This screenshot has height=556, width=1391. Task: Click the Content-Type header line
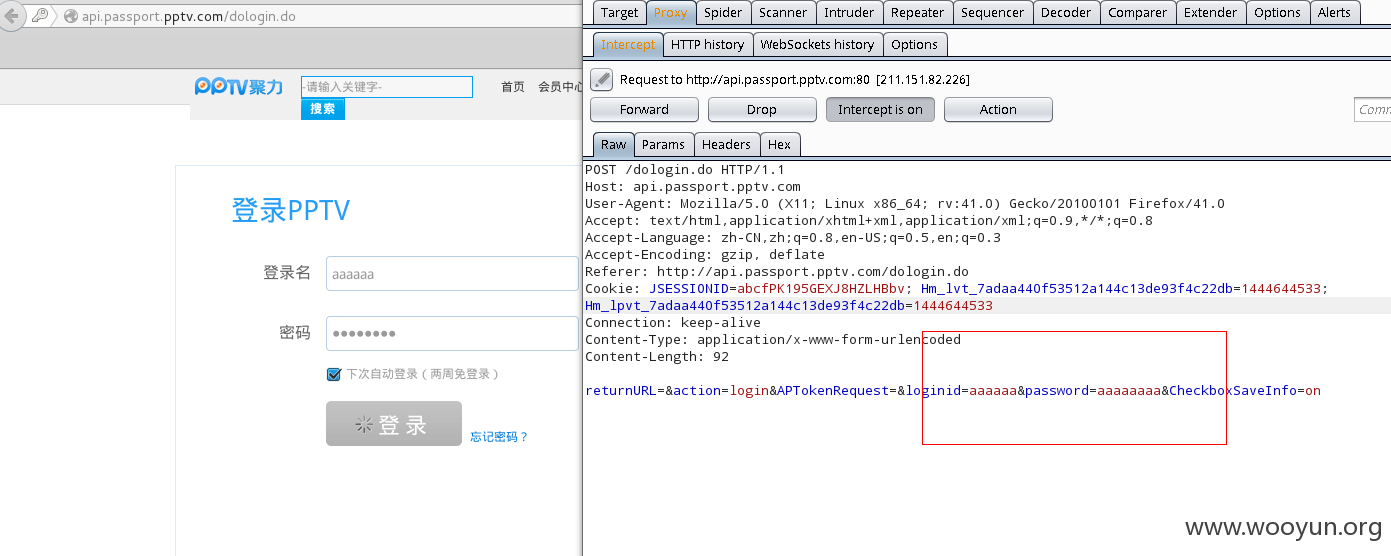(x=773, y=340)
